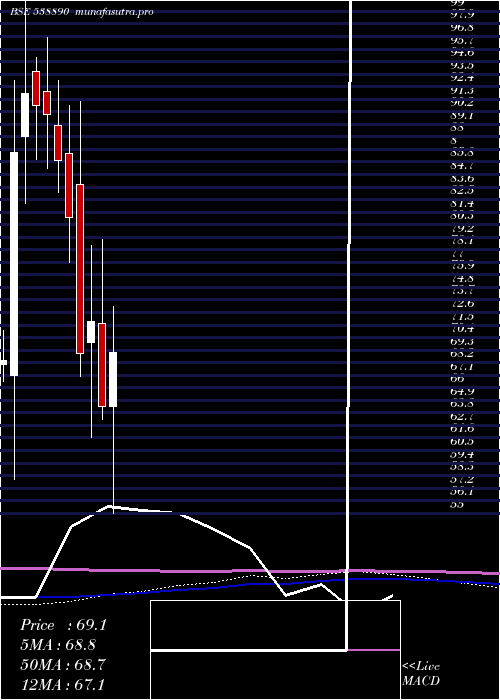Click the 55 price axis label

point(458,504)
